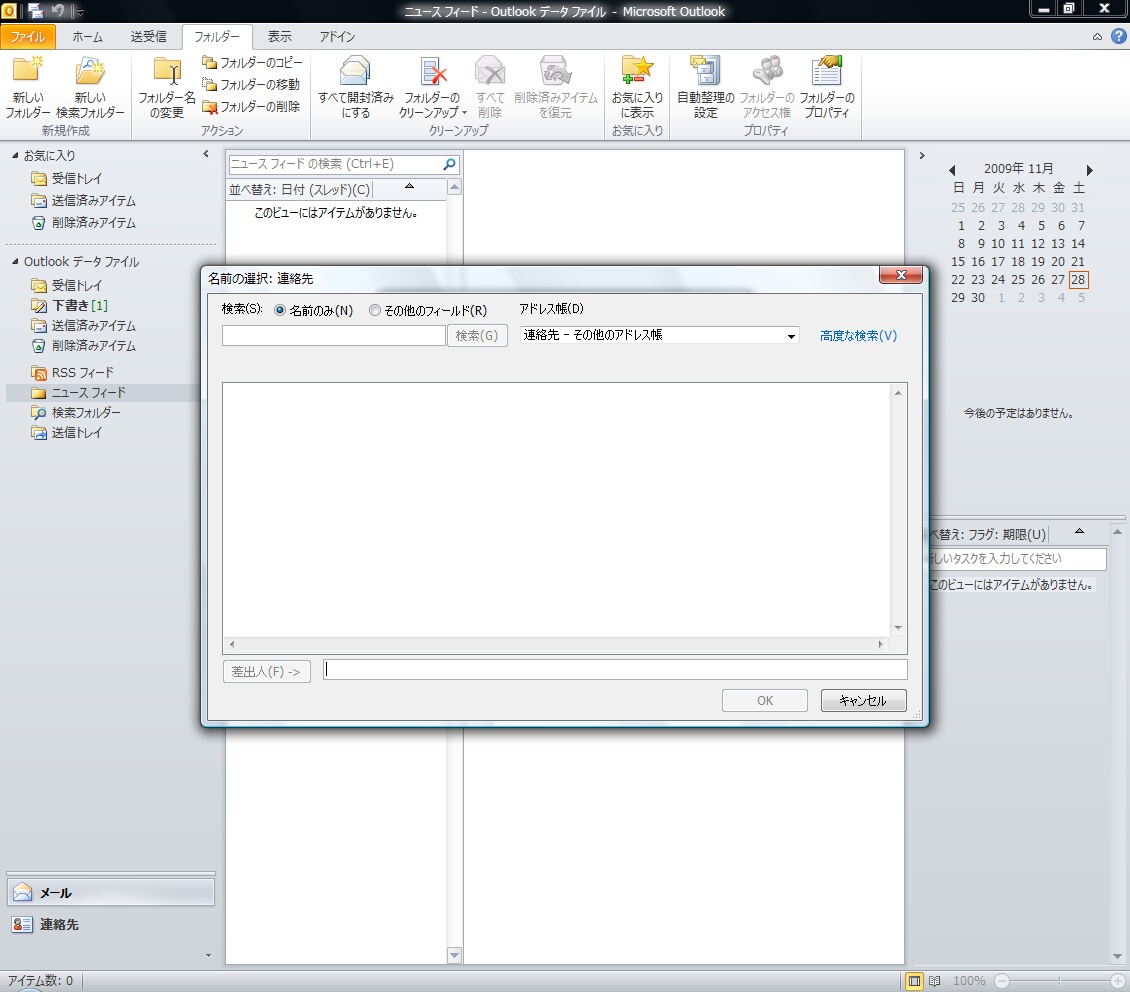This screenshot has width=1130, height=992.
Task: Click the キャンセル button in the dialog
Action: click(863, 700)
